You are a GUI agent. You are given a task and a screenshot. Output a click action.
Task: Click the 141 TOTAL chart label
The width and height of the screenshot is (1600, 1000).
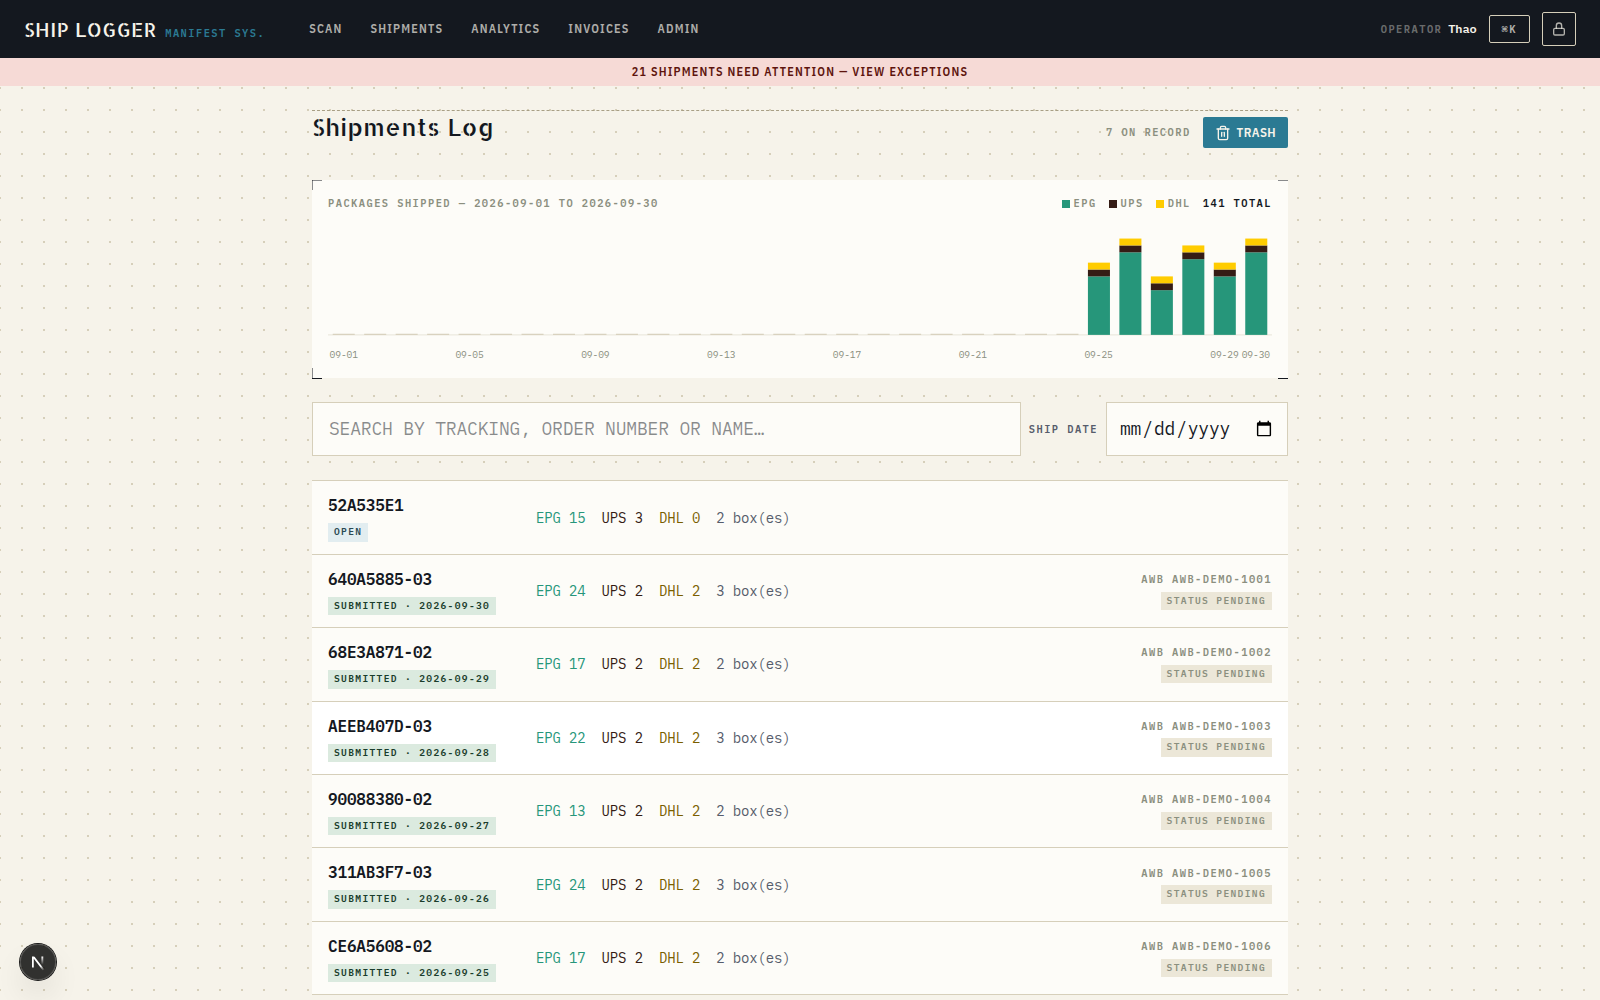[x=1236, y=204]
